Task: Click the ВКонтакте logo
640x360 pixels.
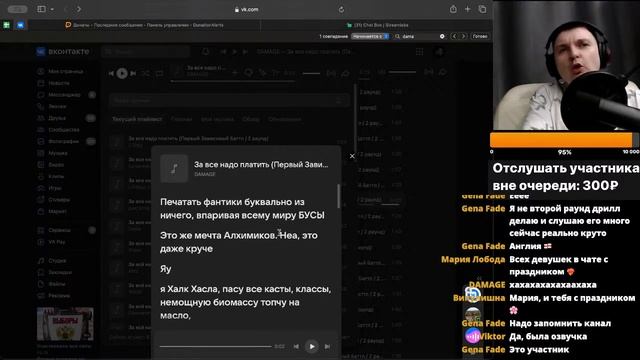Action: (63, 51)
